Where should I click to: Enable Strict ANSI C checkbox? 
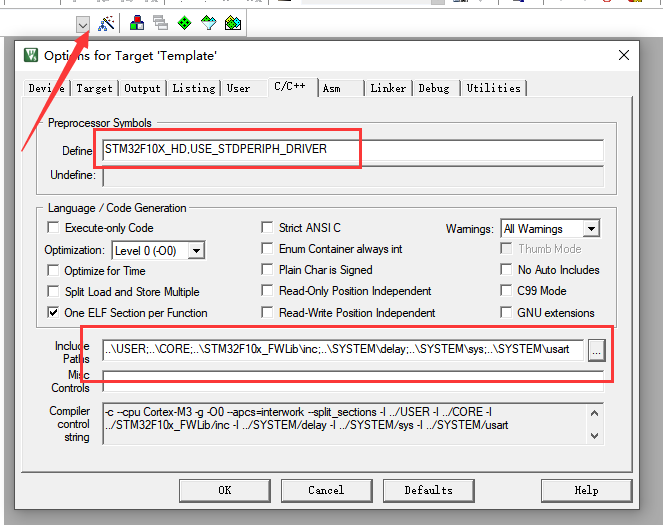point(267,227)
